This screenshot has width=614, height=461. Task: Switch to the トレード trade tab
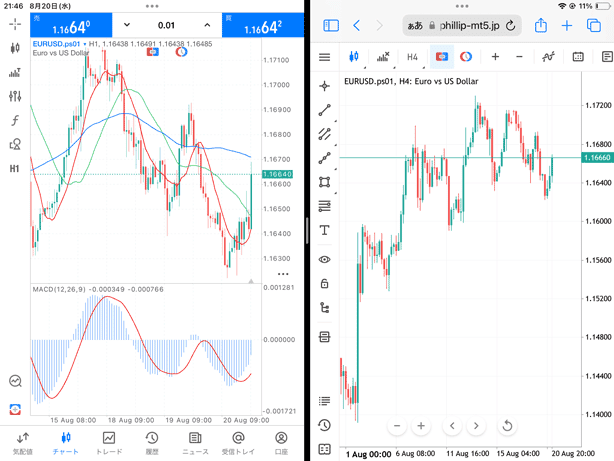[x=109, y=443]
